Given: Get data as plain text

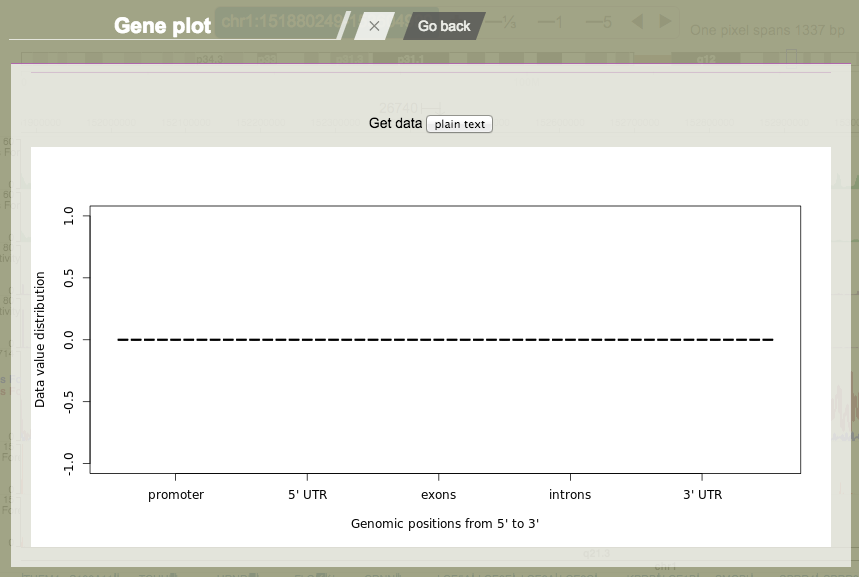Looking at the screenshot, I should [459, 124].
